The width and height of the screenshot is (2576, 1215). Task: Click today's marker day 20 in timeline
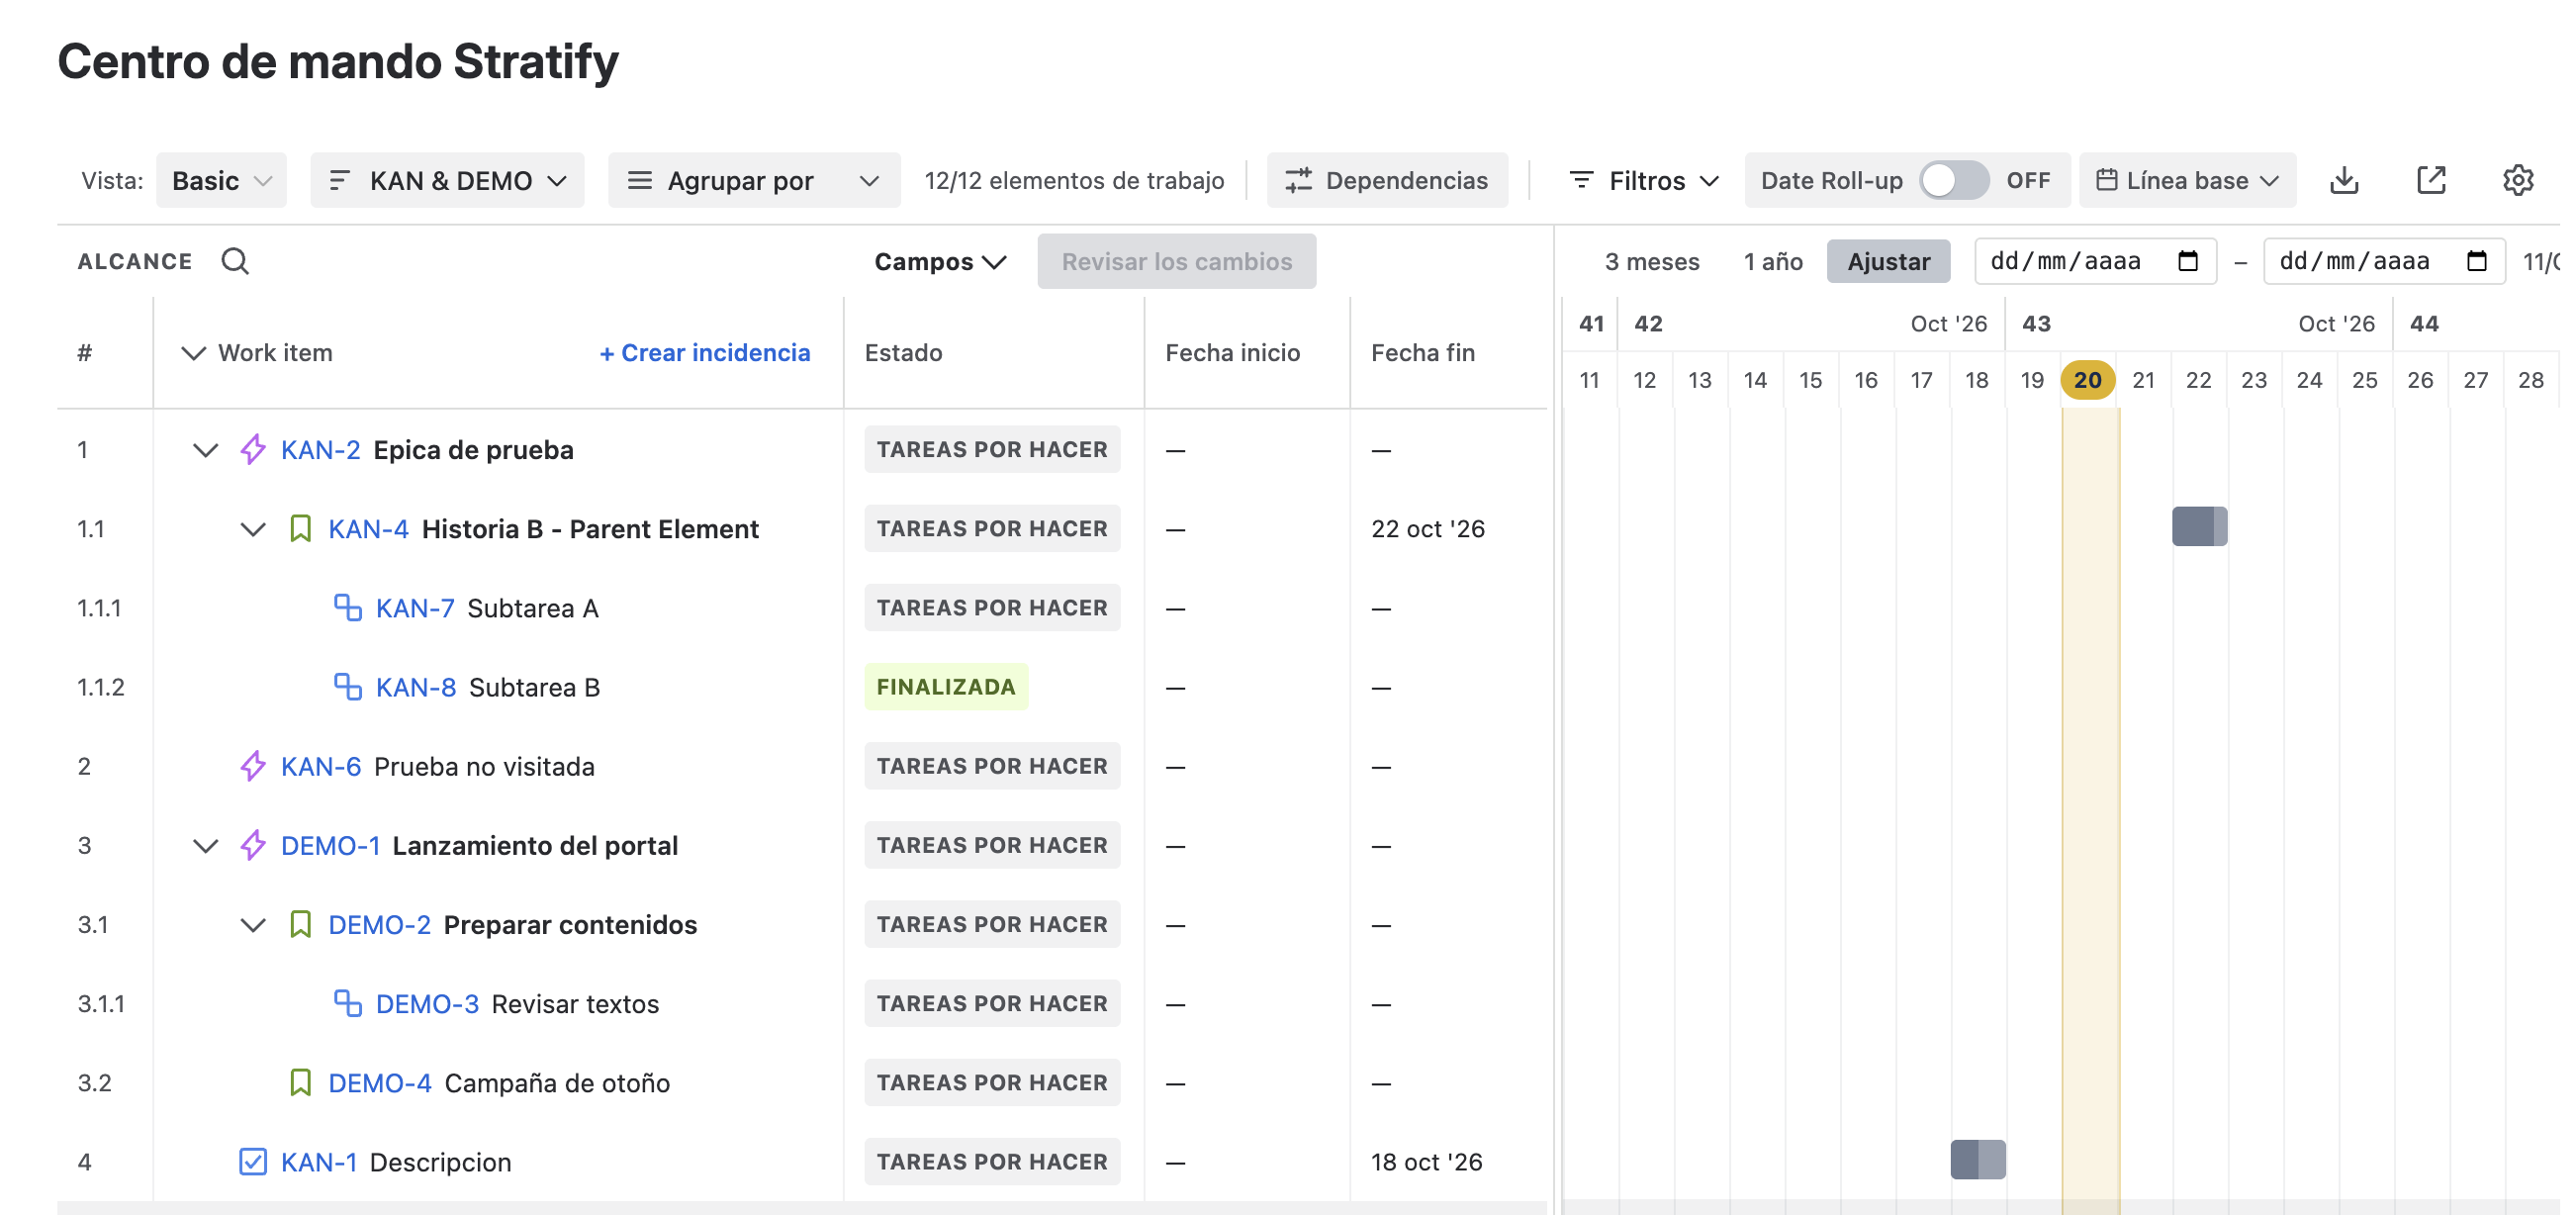[x=2087, y=380]
